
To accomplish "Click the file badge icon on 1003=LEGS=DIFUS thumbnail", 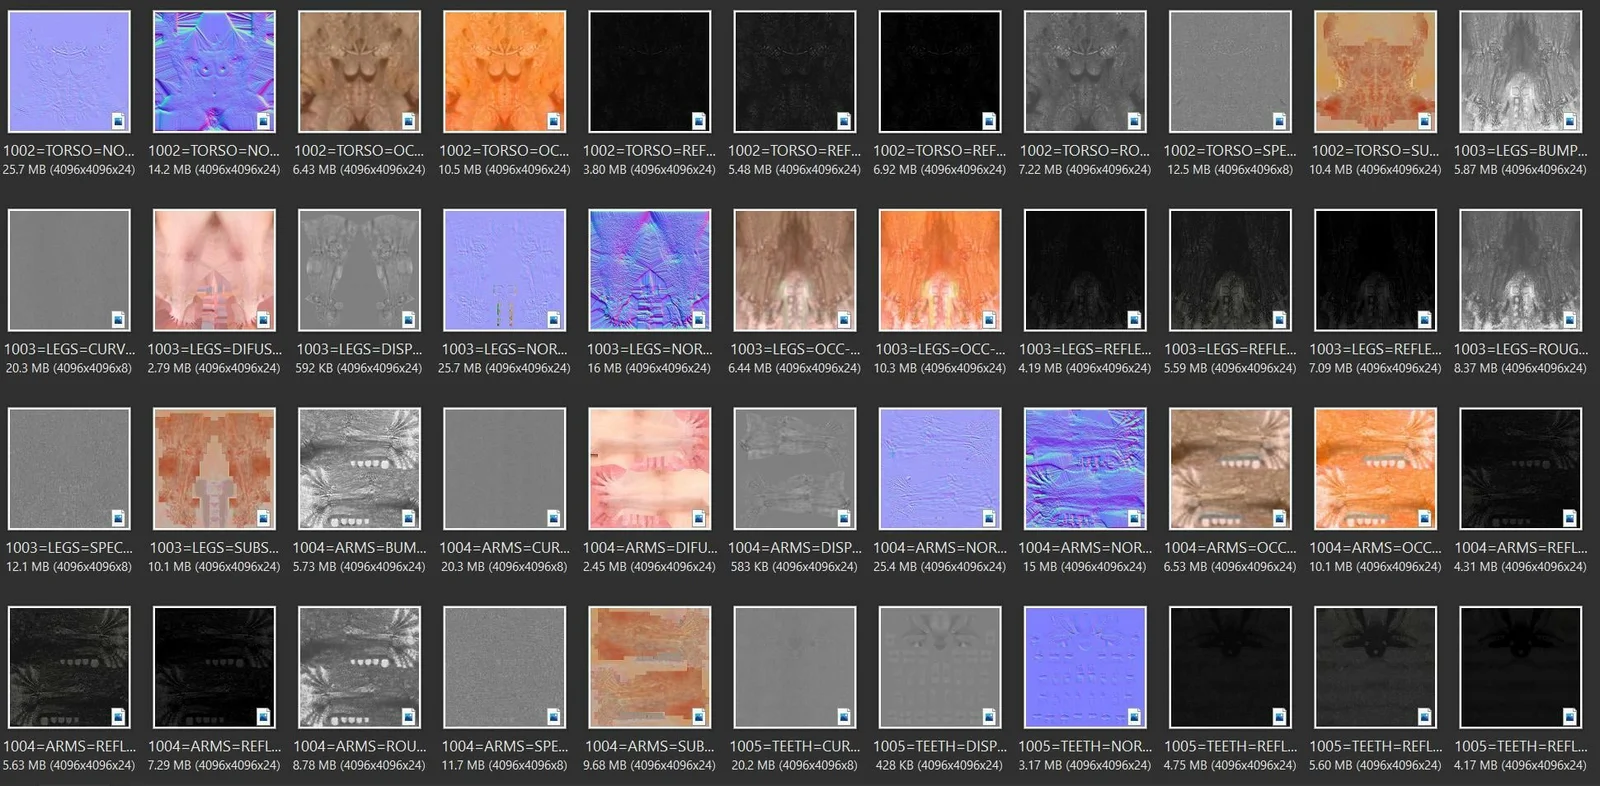I will point(263,320).
